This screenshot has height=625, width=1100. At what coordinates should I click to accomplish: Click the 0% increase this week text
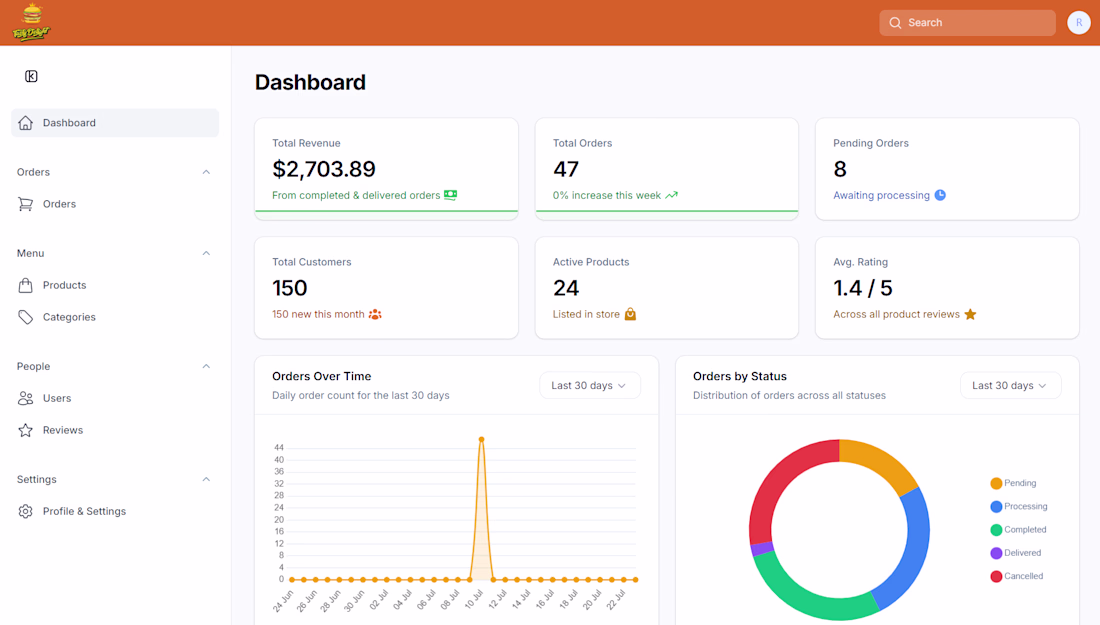607,195
